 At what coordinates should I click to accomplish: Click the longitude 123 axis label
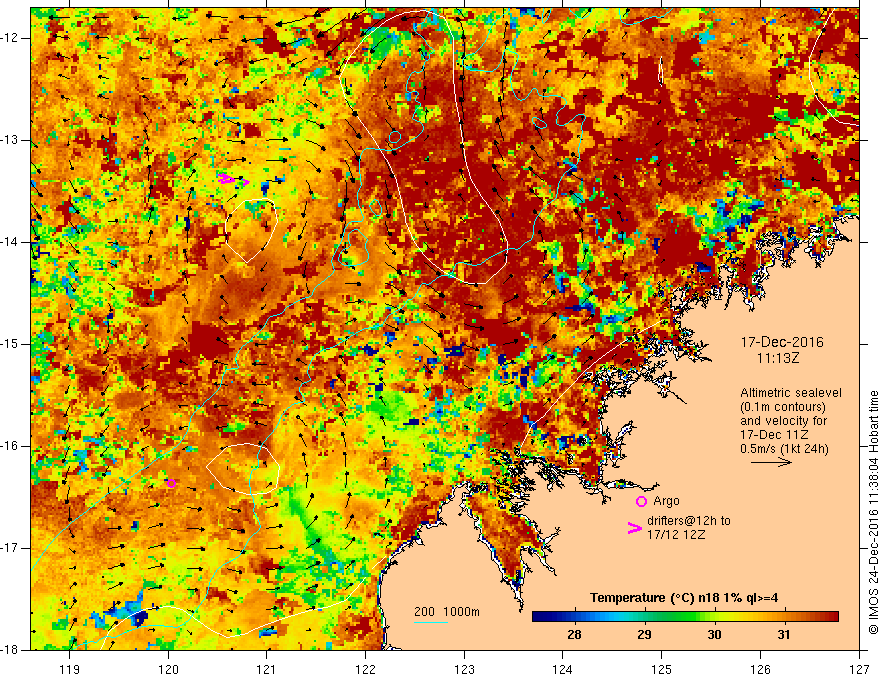464,669
